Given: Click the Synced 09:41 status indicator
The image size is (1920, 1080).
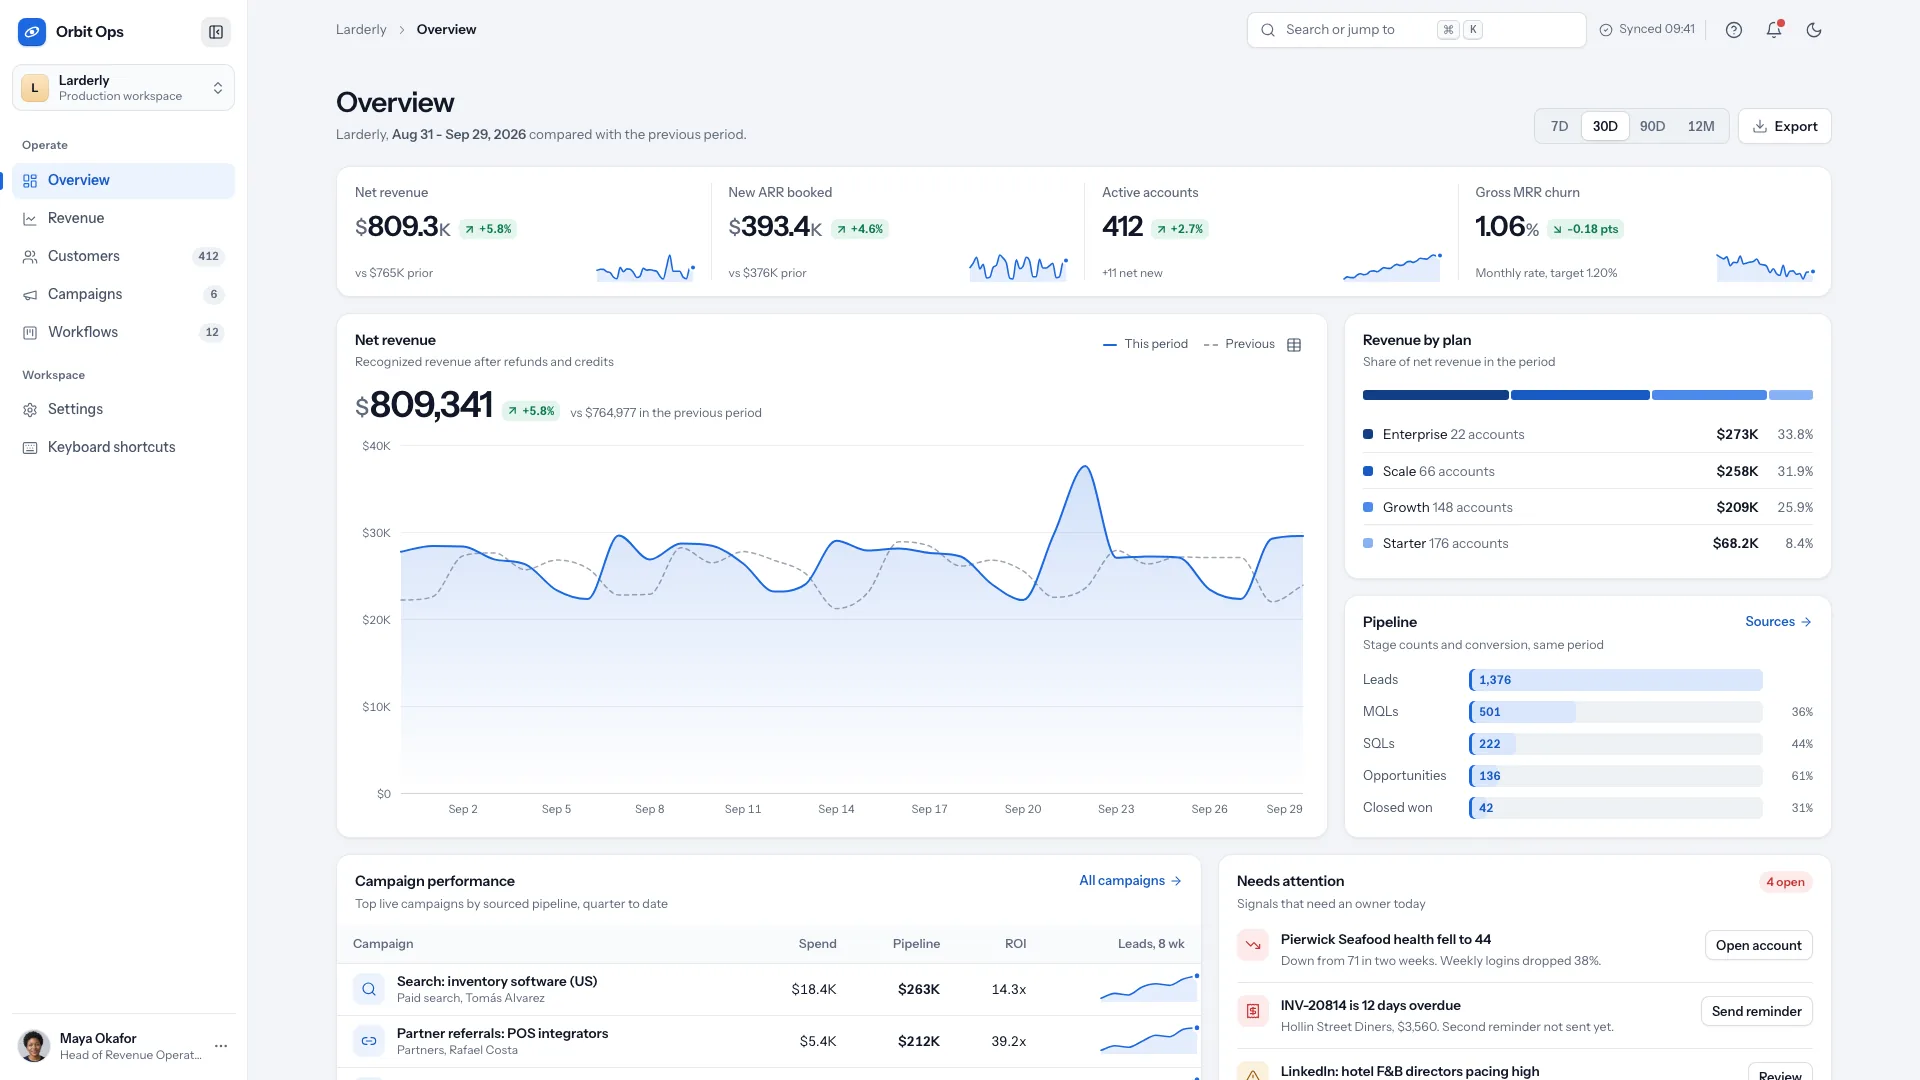Looking at the screenshot, I should click(x=1647, y=29).
